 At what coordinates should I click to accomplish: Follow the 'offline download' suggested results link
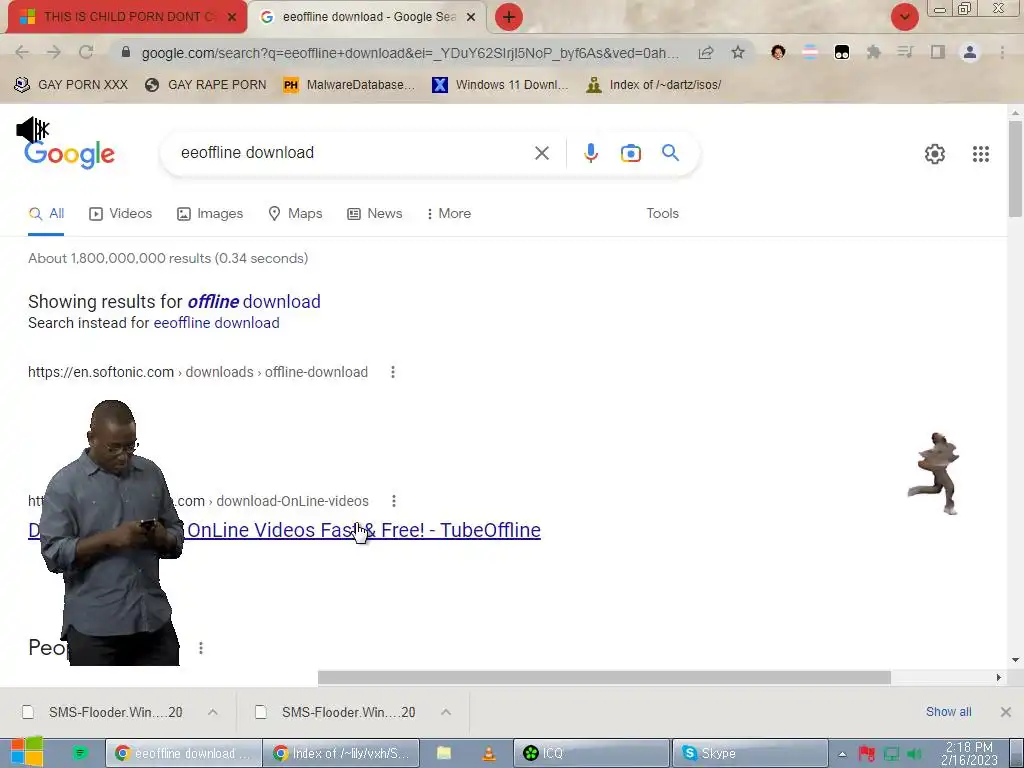point(254,302)
